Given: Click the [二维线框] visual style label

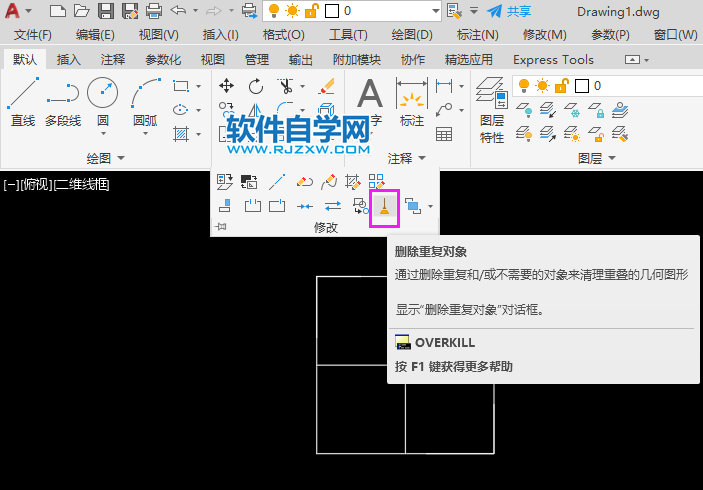Looking at the screenshot, I should click(82, 184).
